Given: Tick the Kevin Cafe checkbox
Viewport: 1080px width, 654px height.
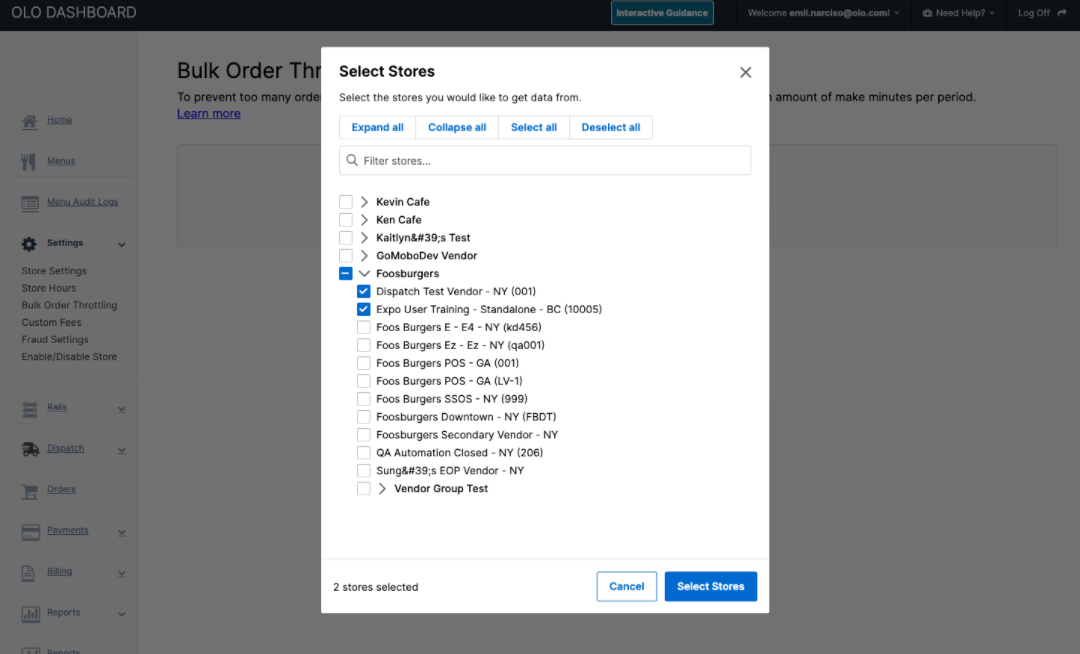Looking at the screenshot, I should click(x=346, y=202).
